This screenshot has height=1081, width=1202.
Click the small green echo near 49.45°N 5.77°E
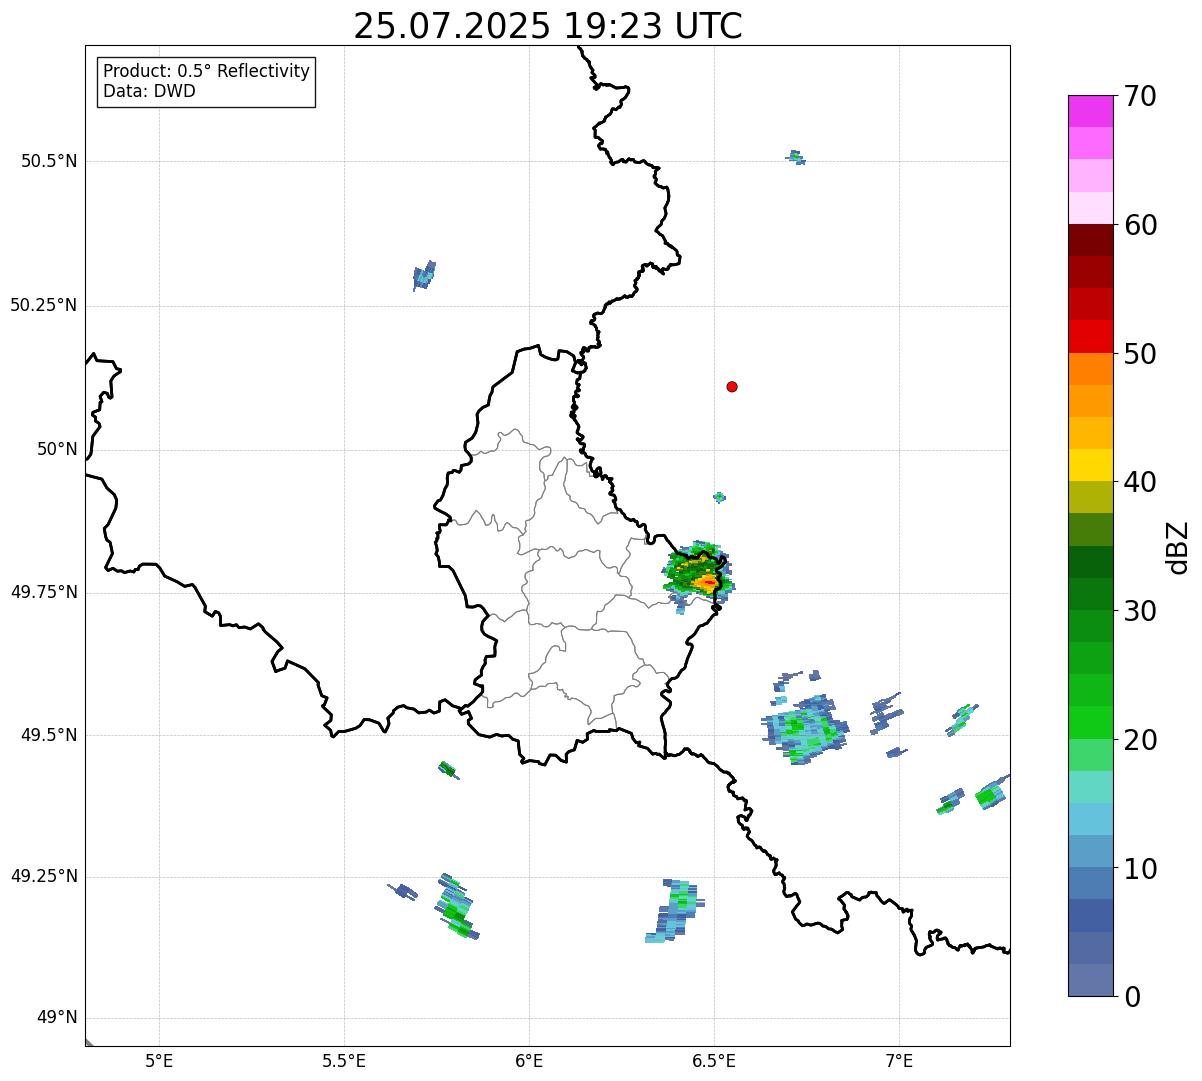click(x=448, y=769)
